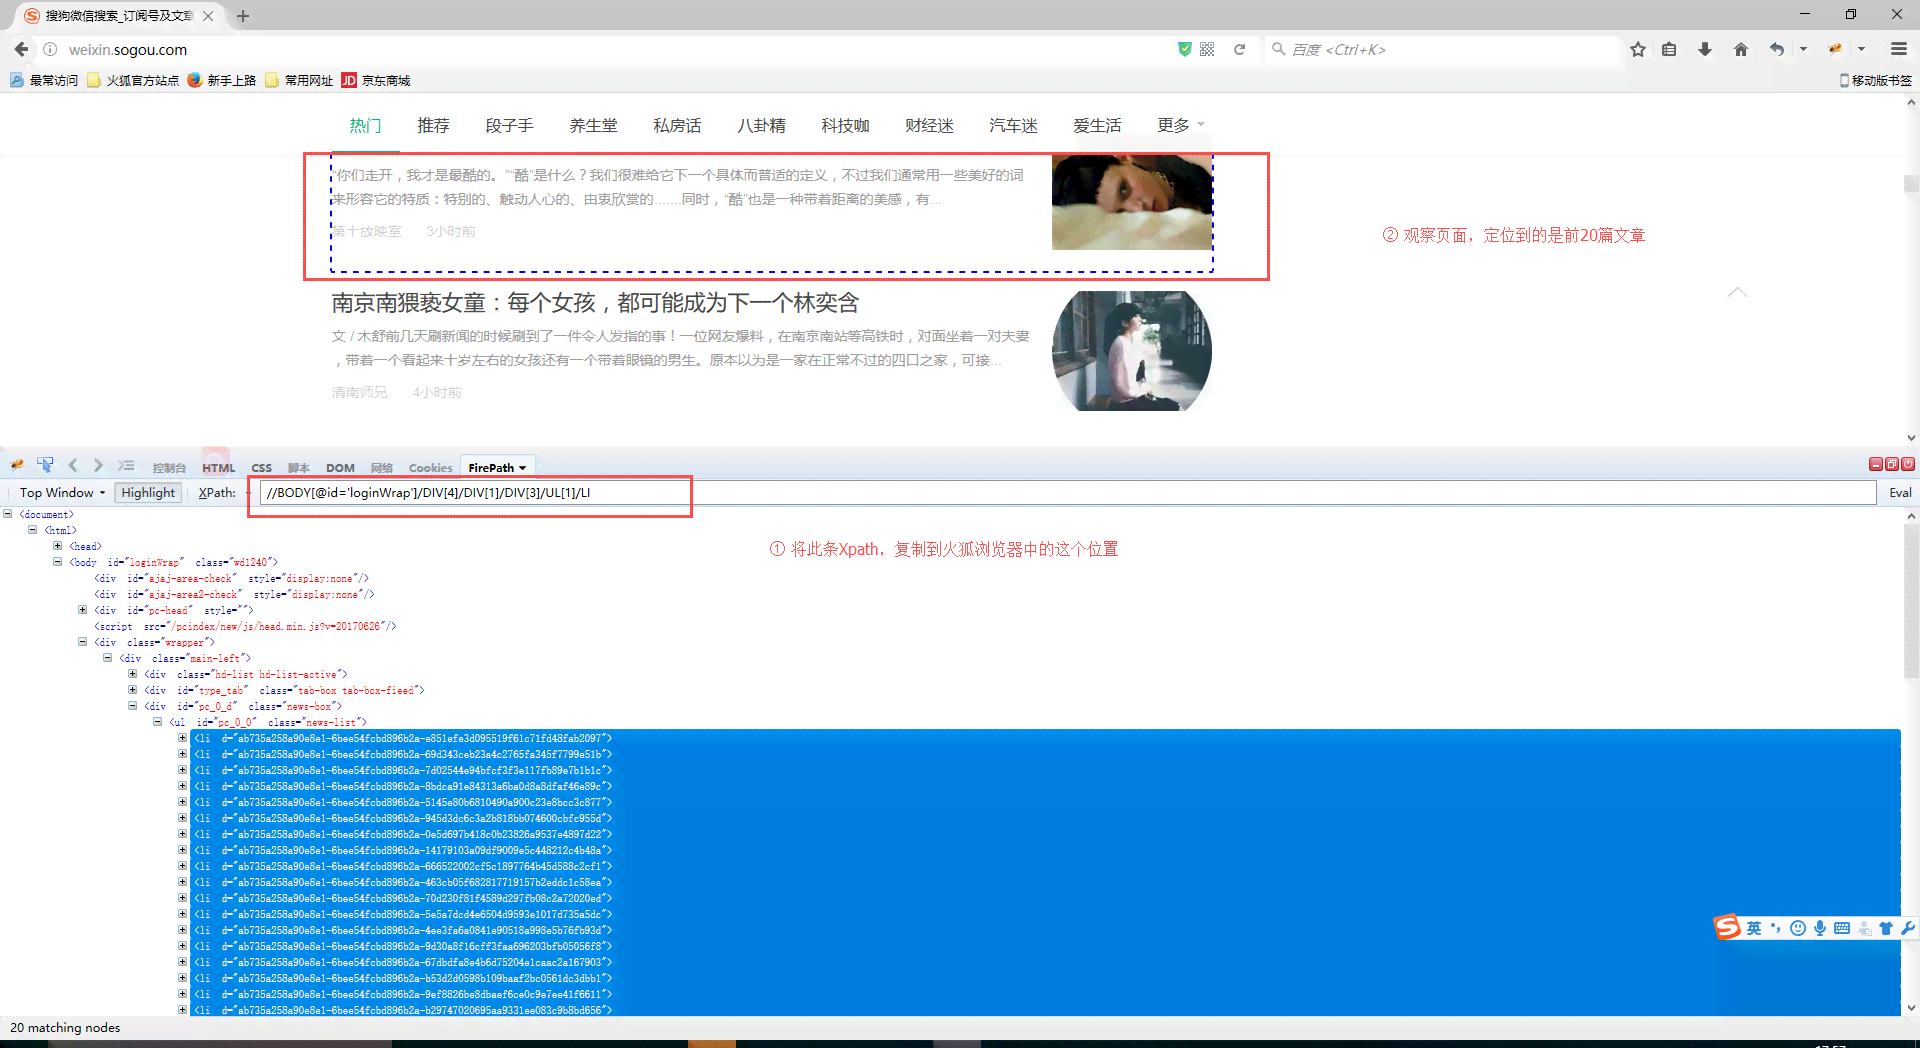The width and height of the screenshot is (1920, 1048).
Task: Toggle English mode in the Sogou IME bar
Action: coord(1754,928)
